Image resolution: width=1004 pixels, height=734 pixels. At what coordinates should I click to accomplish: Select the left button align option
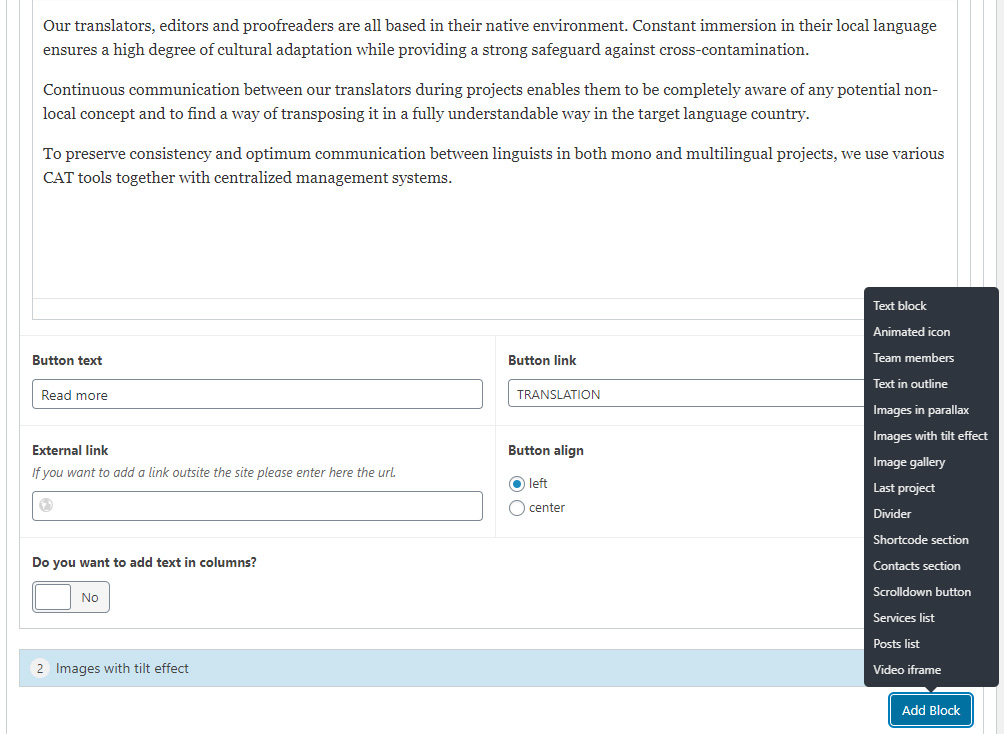point(517,484)
